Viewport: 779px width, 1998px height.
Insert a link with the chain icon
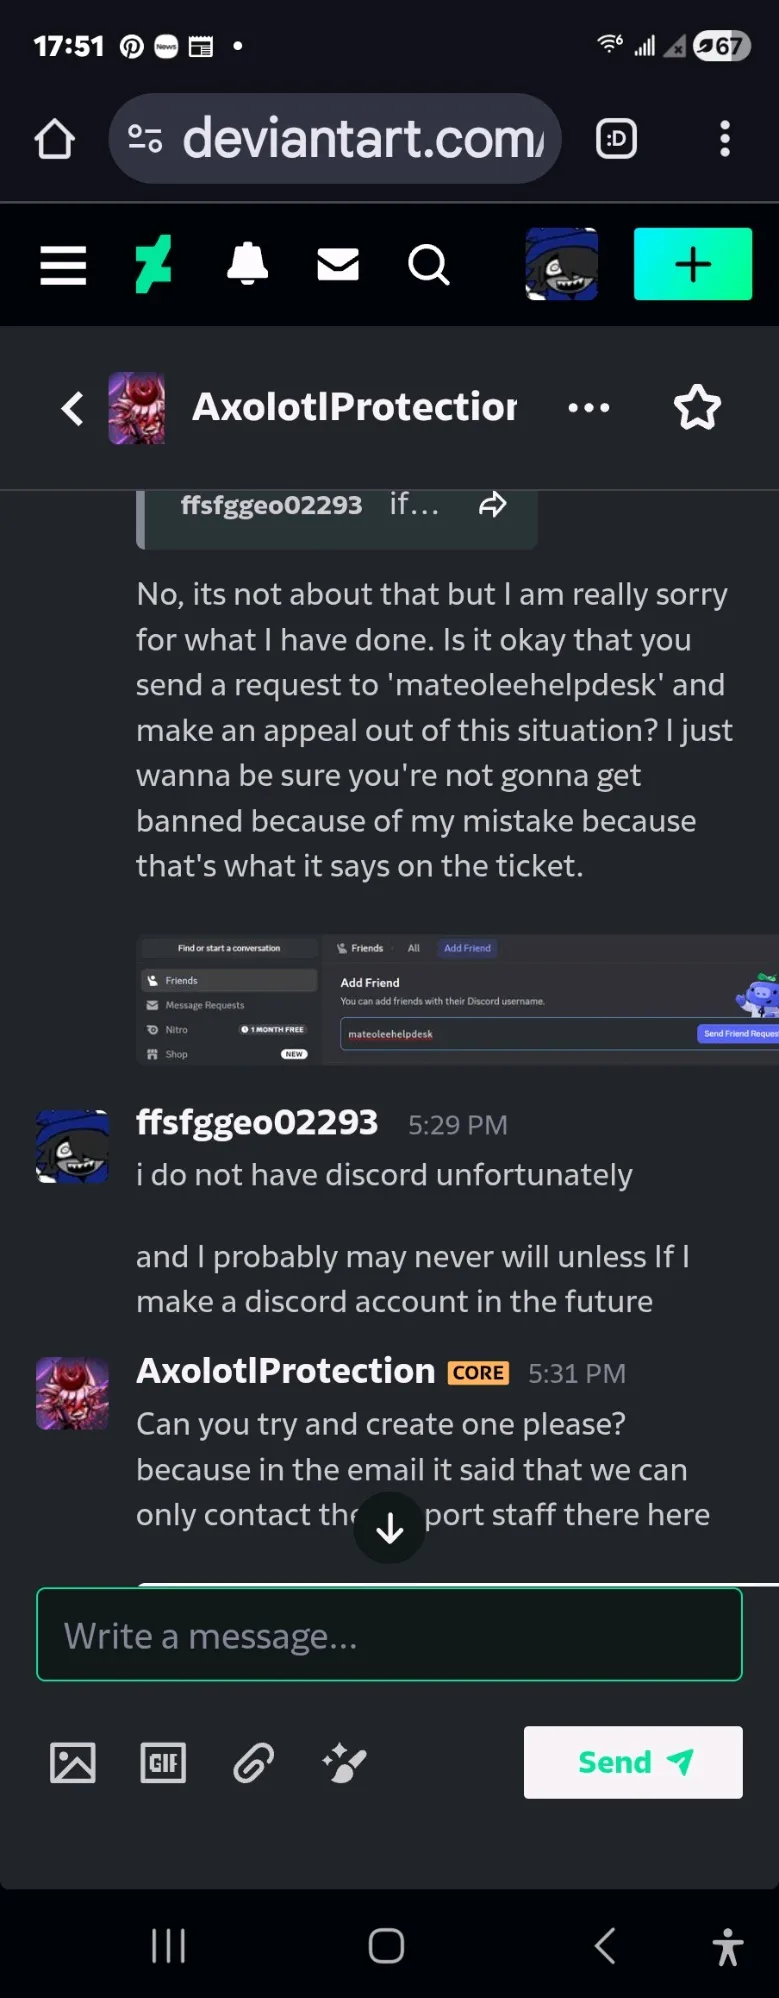254,1762
